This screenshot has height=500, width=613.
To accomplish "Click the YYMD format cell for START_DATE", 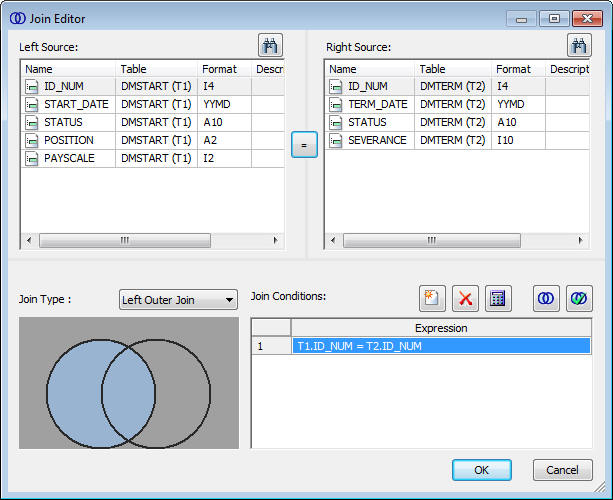I will coord(224,104).
